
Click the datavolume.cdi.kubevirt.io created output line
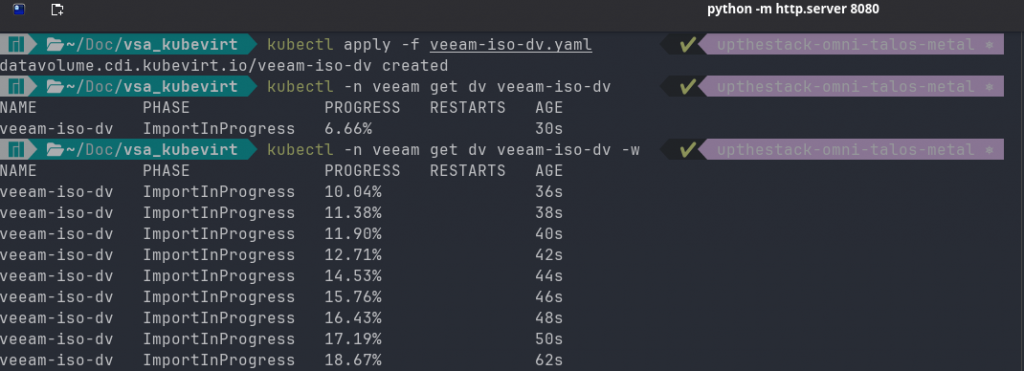[x=224, y=66]
